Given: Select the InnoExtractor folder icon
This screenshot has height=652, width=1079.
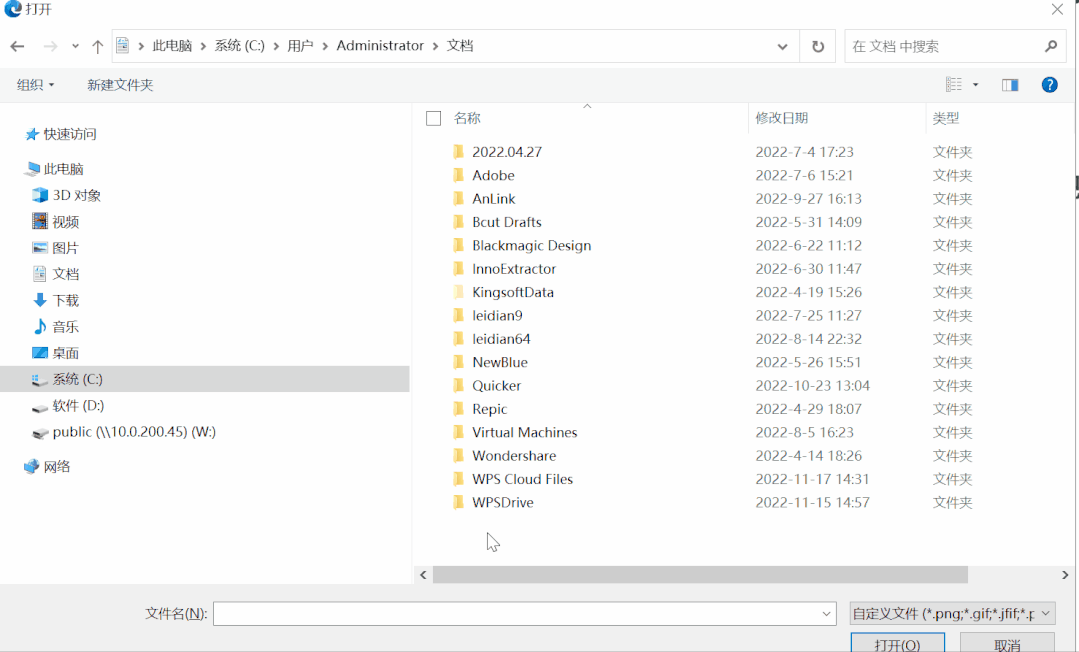Looking at the screenshot, I should [x=459, y=269].
